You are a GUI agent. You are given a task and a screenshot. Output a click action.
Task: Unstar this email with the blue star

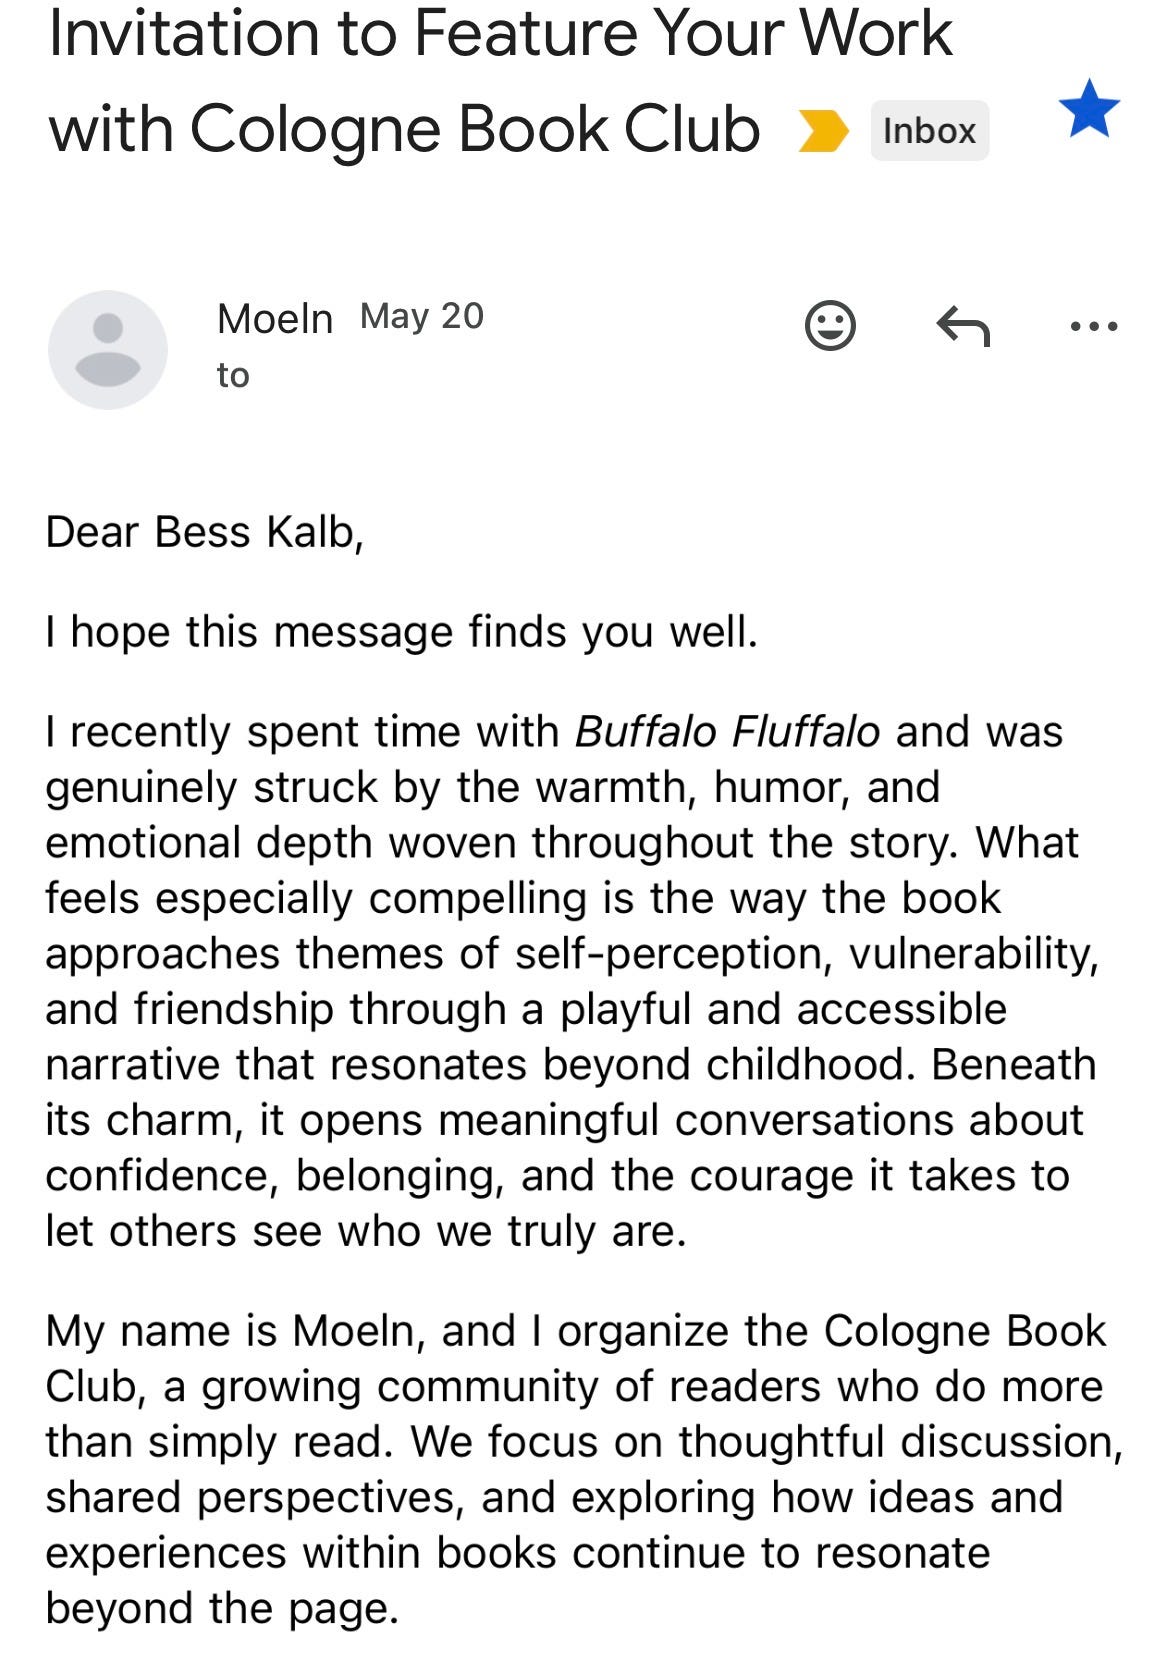pos(1088,109)
